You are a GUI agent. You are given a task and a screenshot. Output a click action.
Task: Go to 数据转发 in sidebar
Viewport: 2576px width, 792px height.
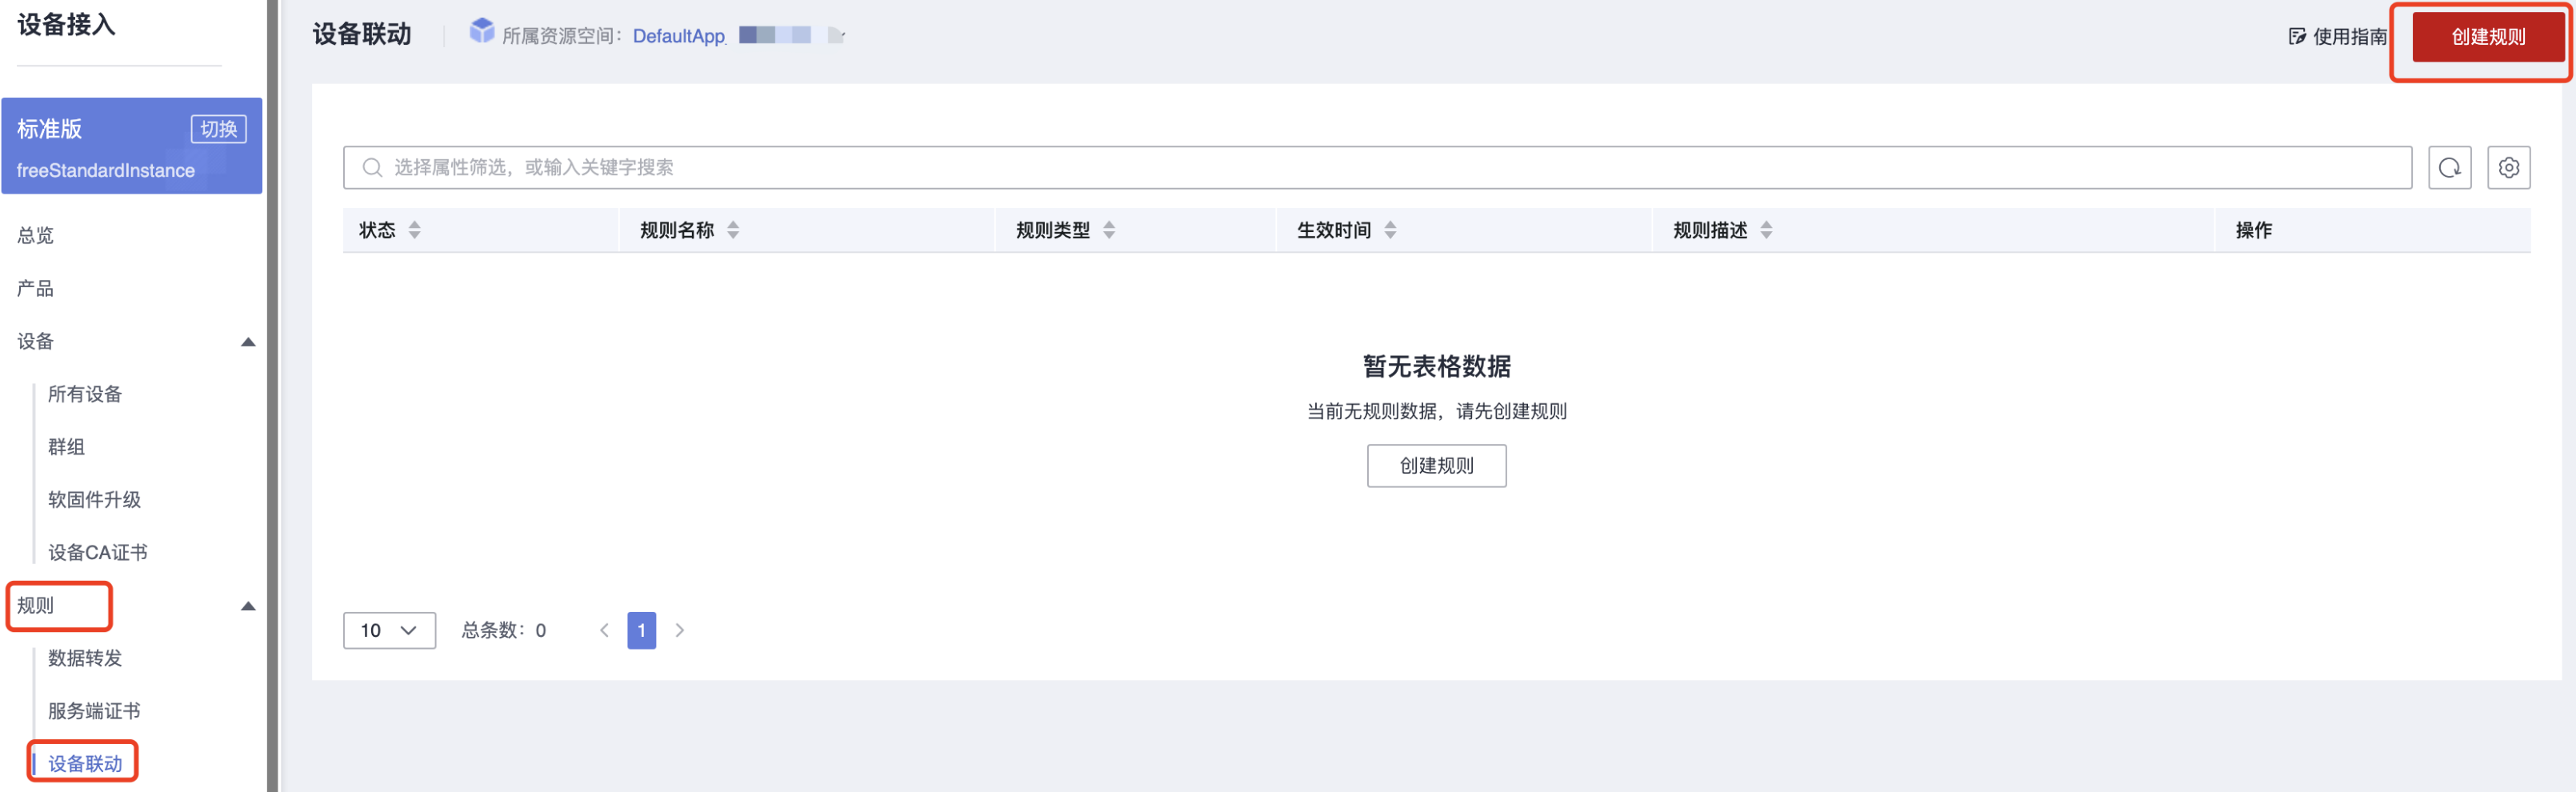click(x=85, y=658)
